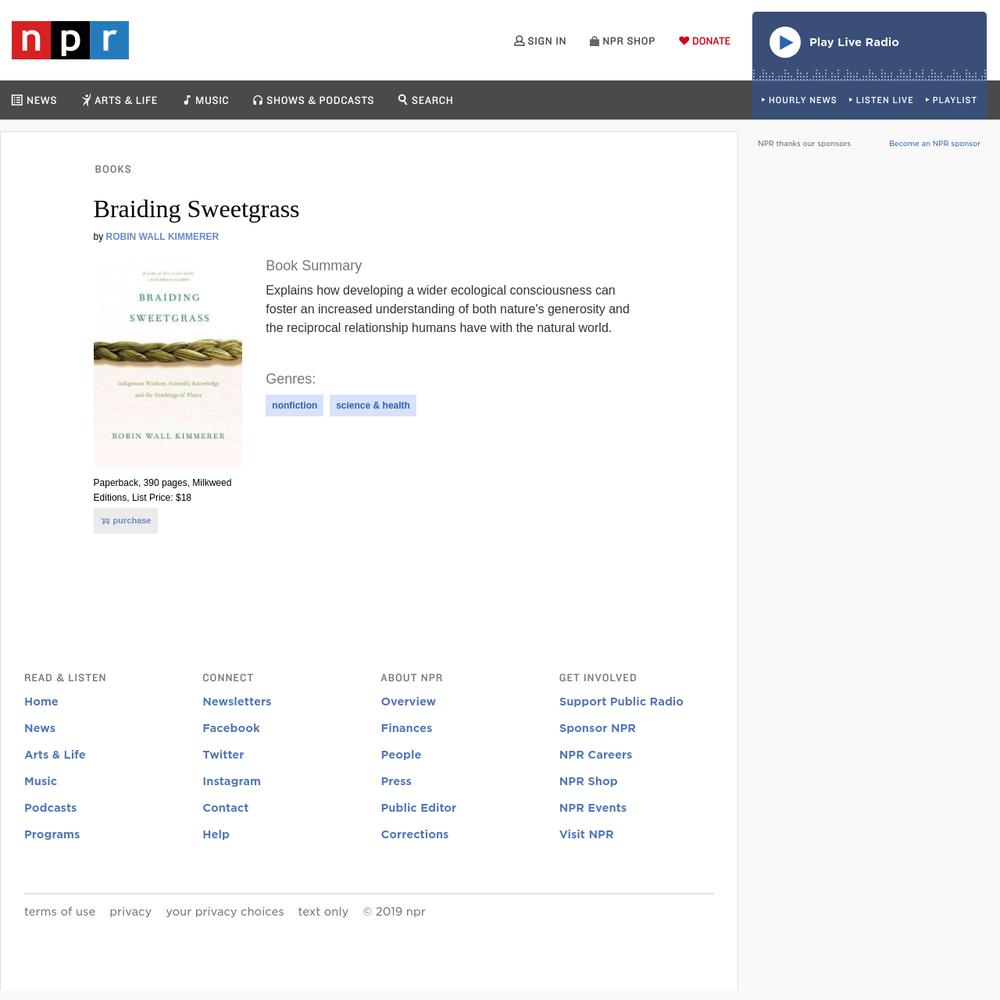This screenshot has height=1000, width=1000.
Task: Open the NEWS menu label
Action: [41, 100]
